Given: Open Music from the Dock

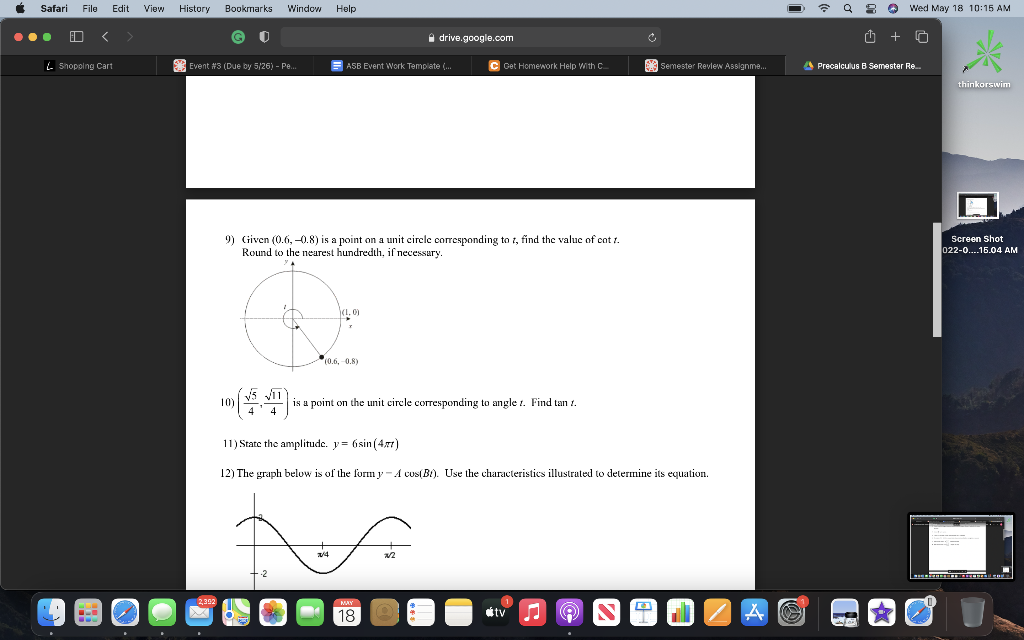Looking at the screenshot, I should pyautogui.click(x=532, y=613).
